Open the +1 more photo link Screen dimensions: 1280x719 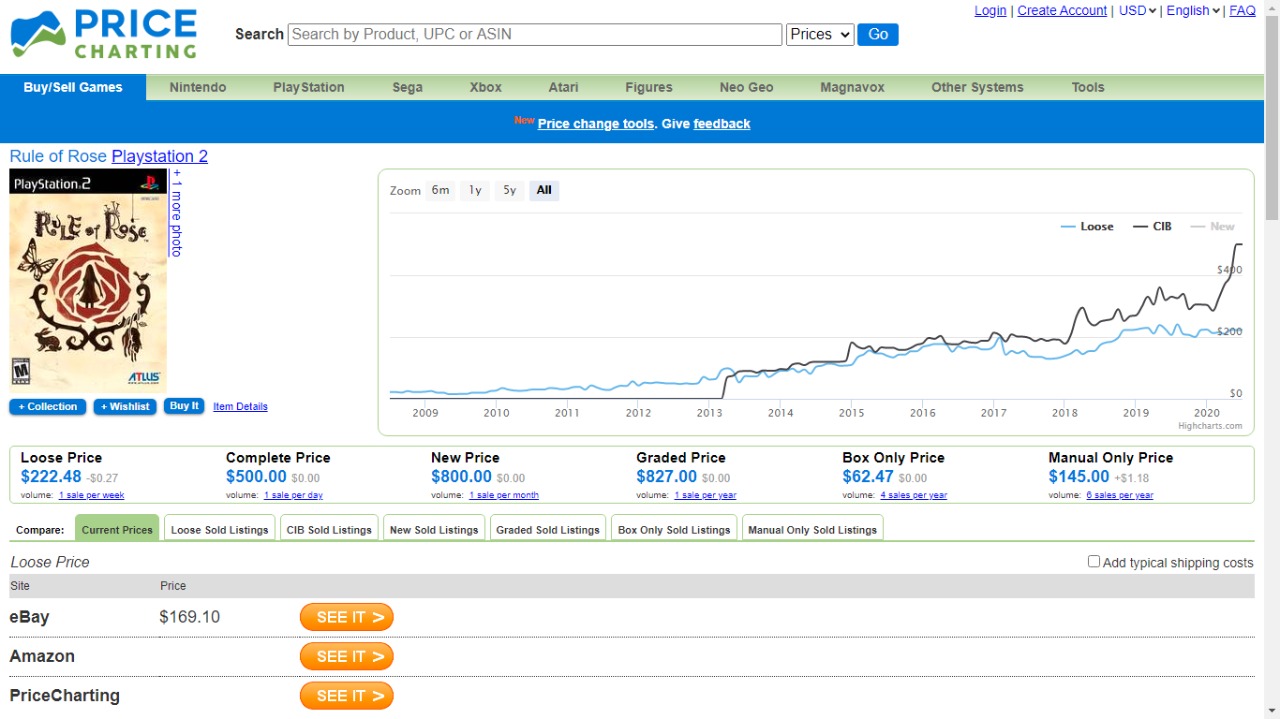tap(176, 213)
